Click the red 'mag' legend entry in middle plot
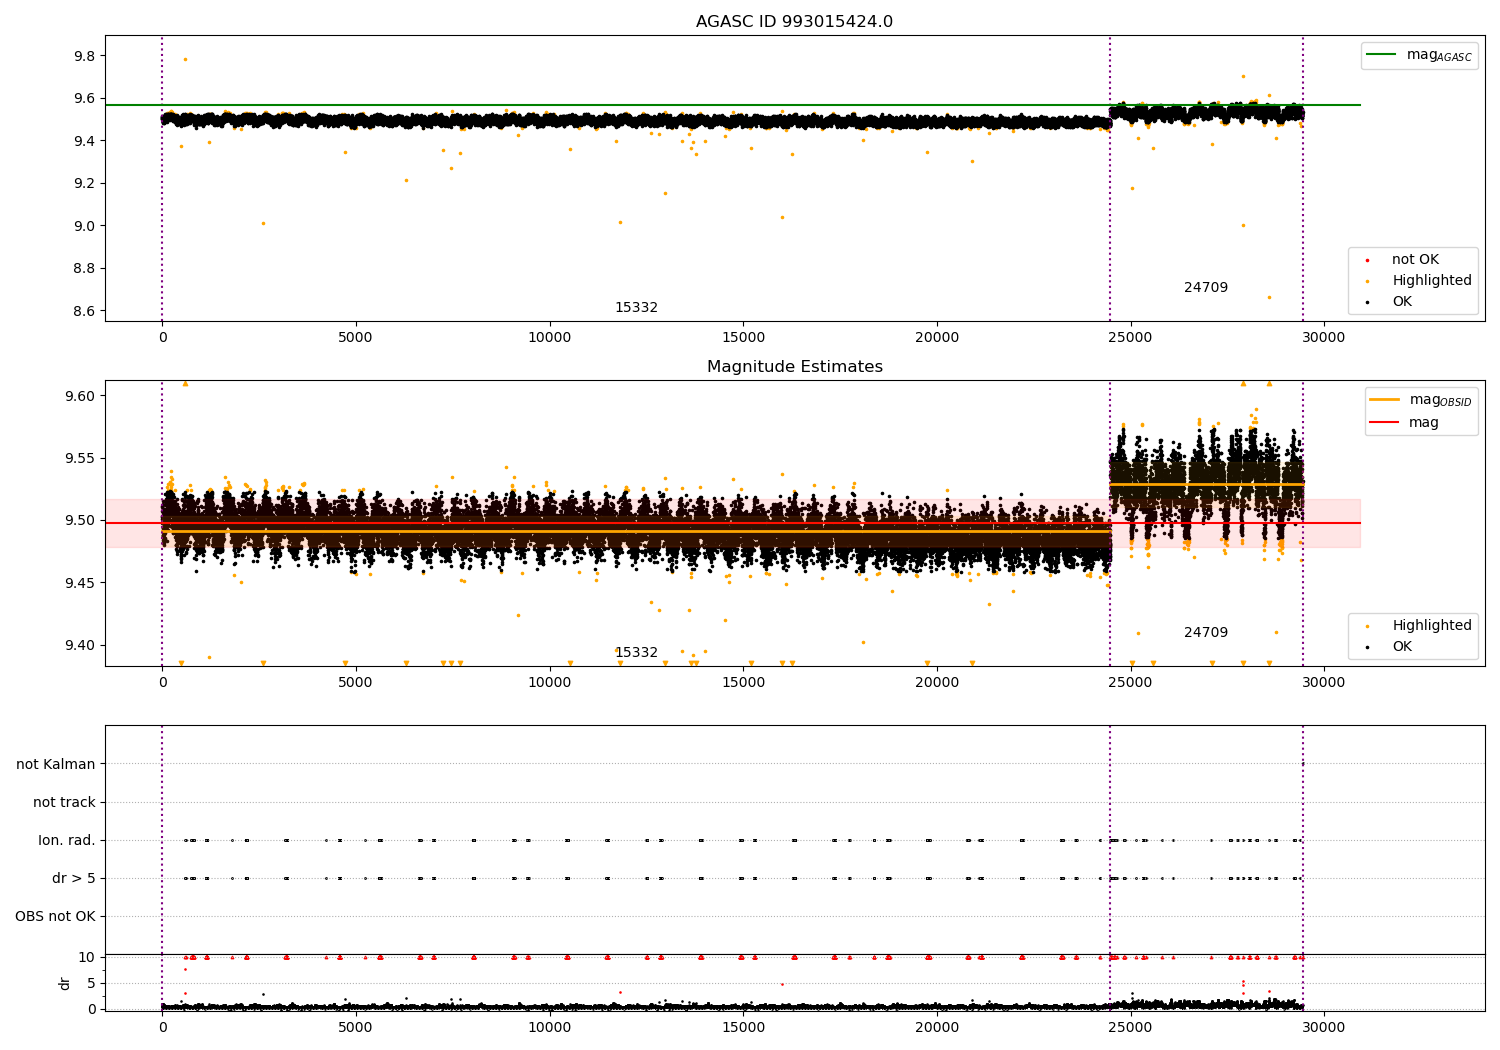The height and width of the screenshot is (1050, 1500). pyautogui.click(x=1404, y=423)
